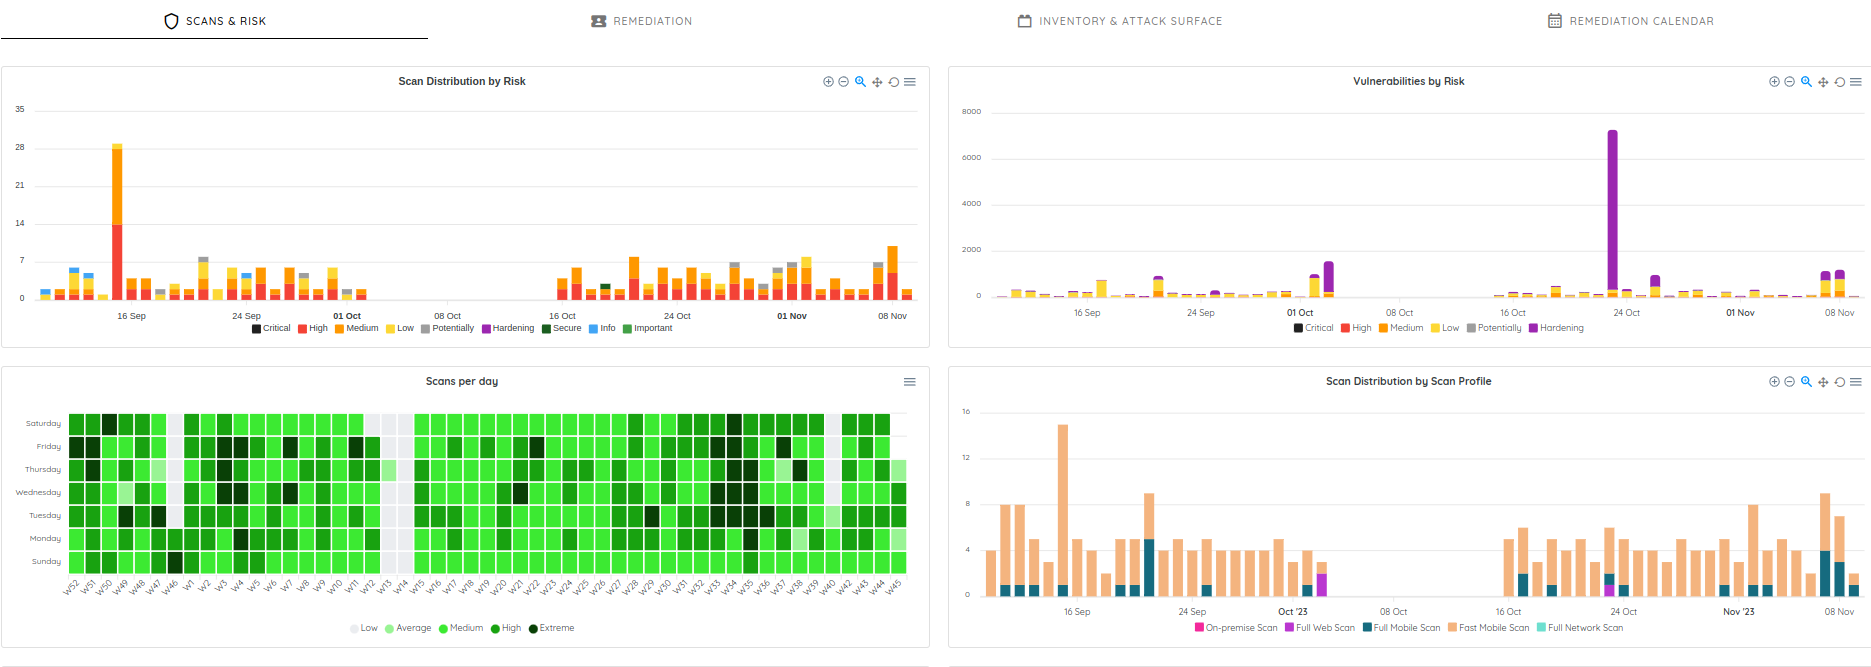
Task: Open the Scans per day chart menu
Action: [x=910, y=382]
